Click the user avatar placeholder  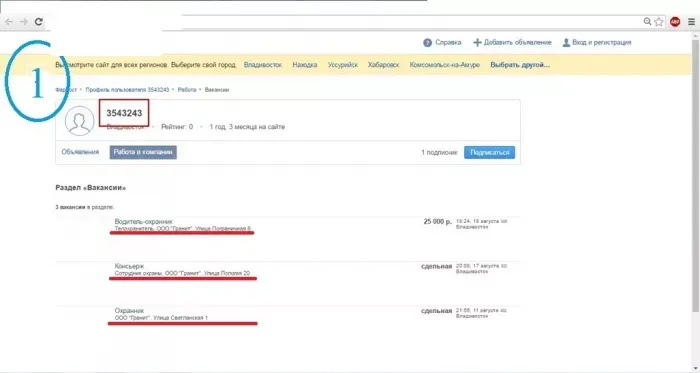tap(79, 121)
